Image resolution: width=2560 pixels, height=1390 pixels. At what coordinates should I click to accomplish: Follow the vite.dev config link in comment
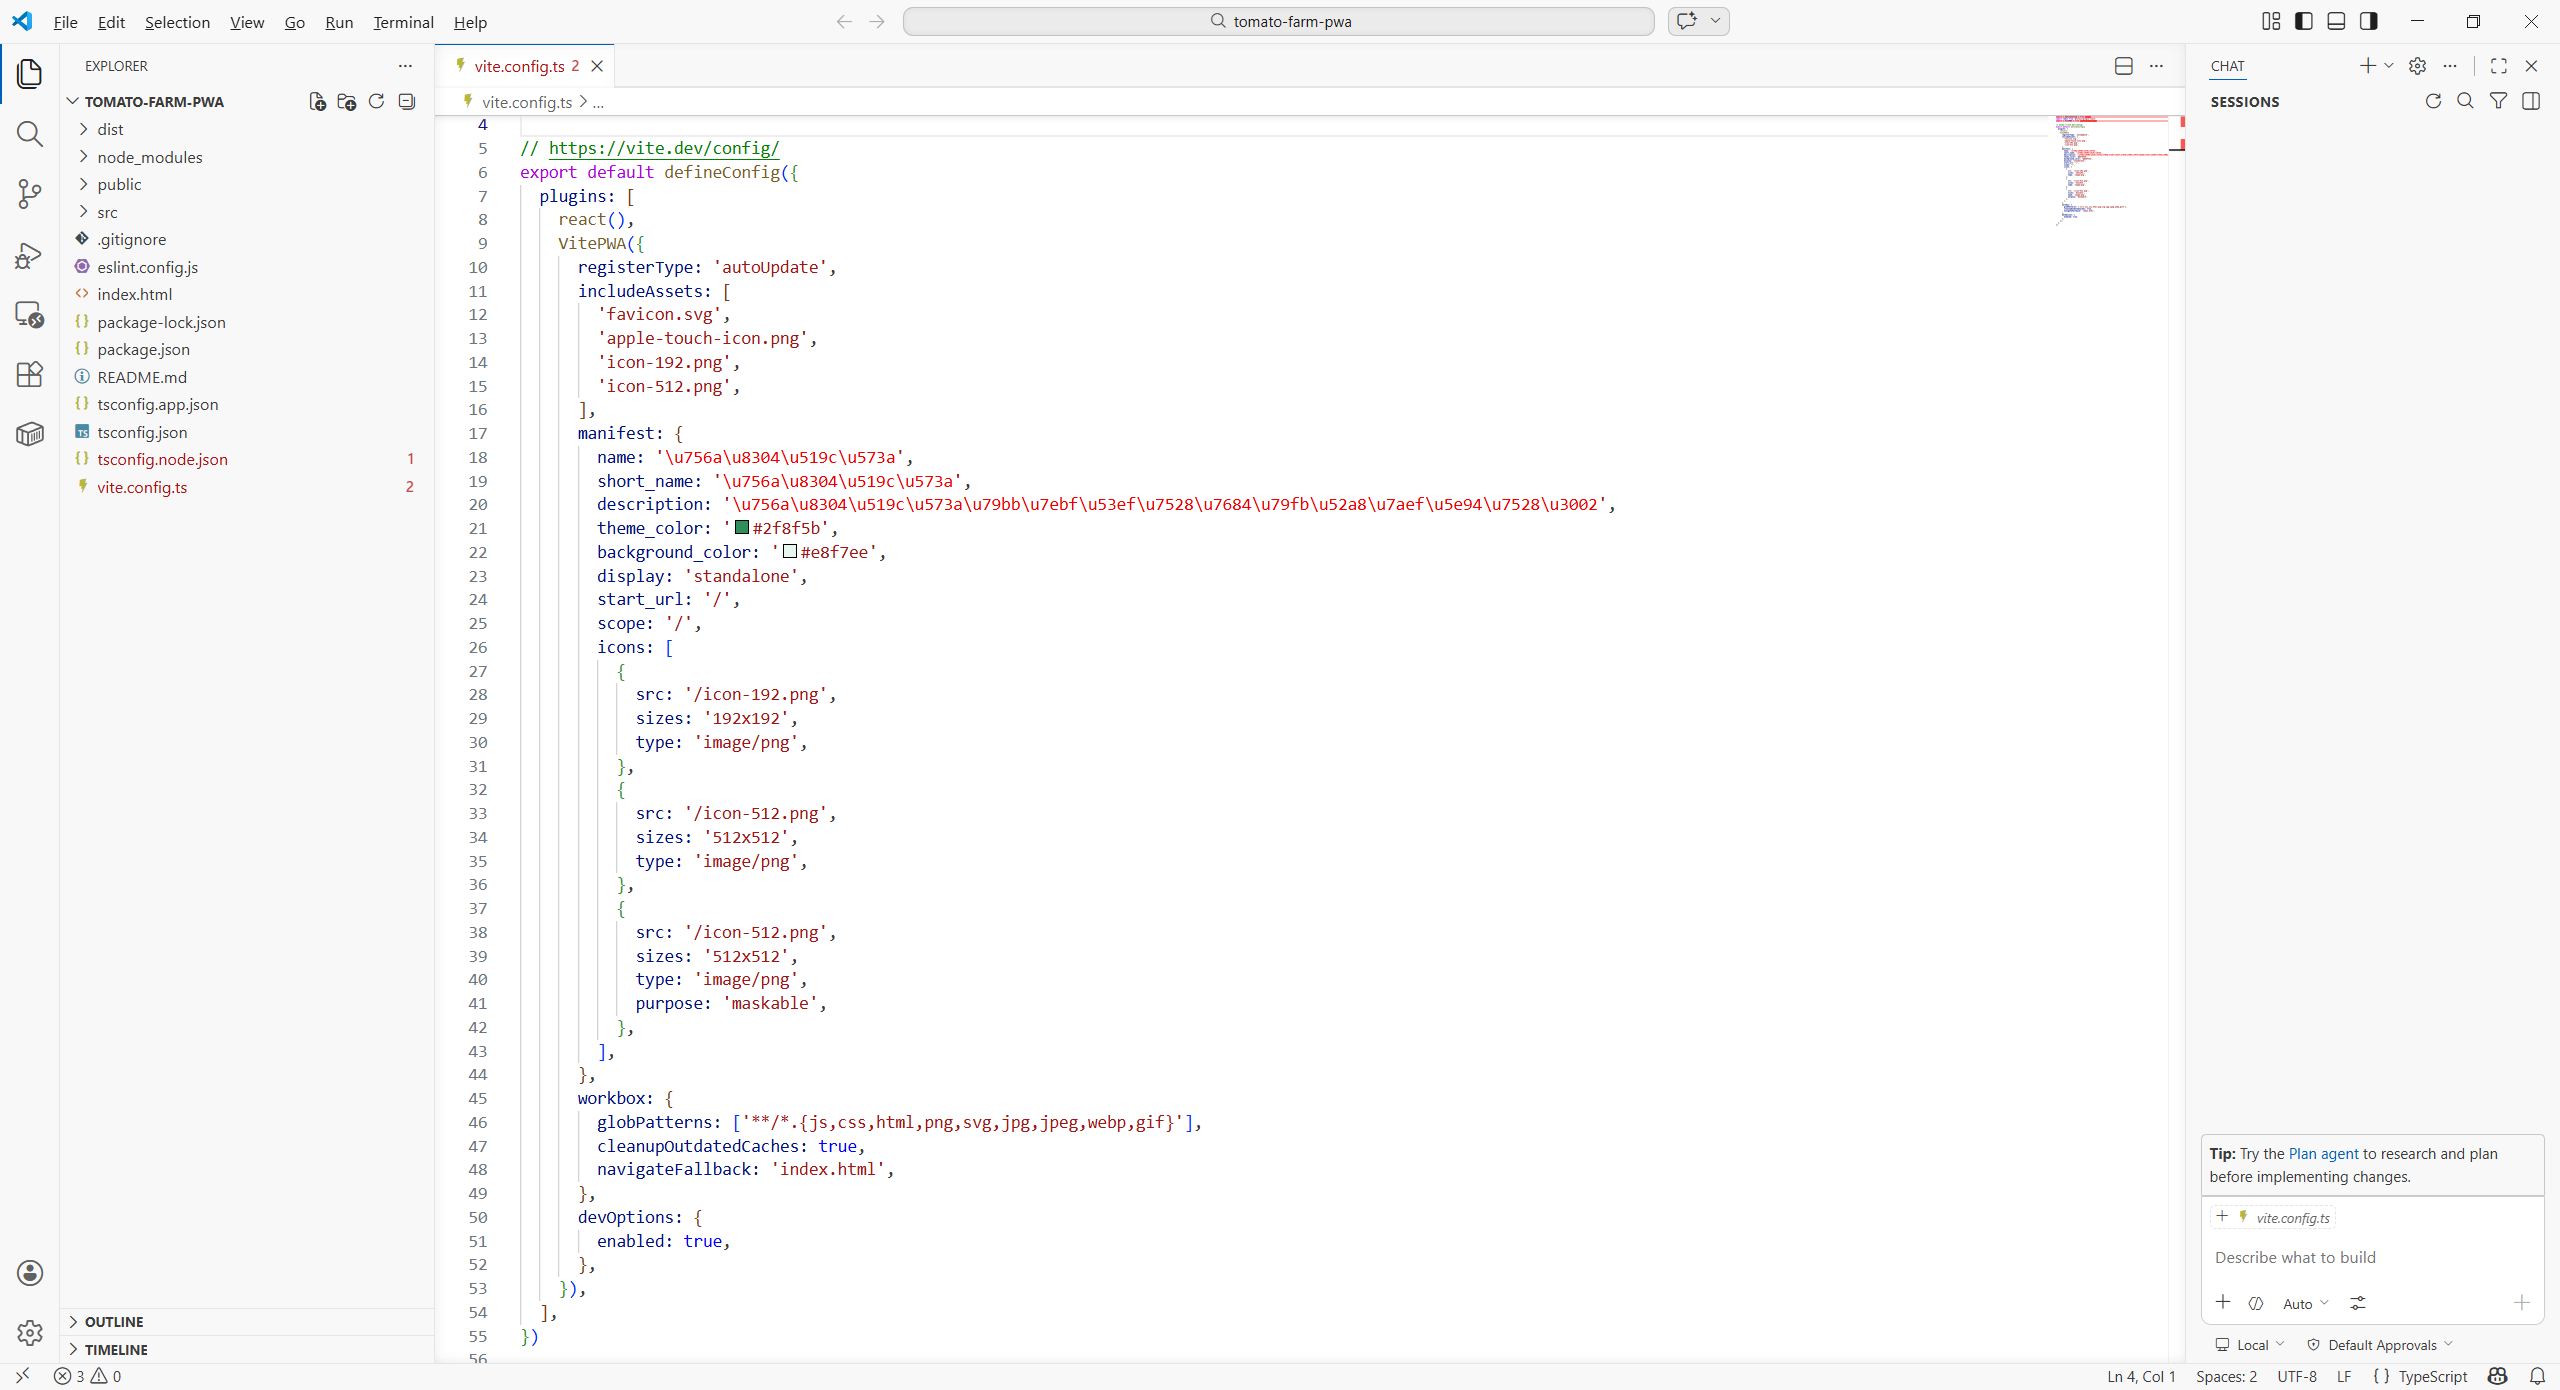tap(663, 148)
